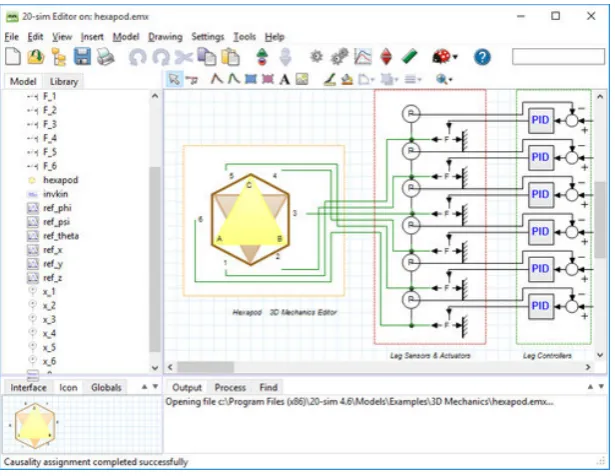615x476 pixels.
Task: Click the up arrow of the Output panel
Action: [x=590, y=387]
